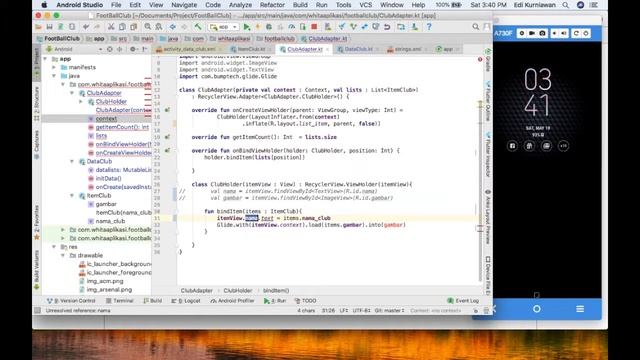This screenshot has height=360, width=640.
Task: Click the red error indicator atop editor stripe
Action: point(480,60)
